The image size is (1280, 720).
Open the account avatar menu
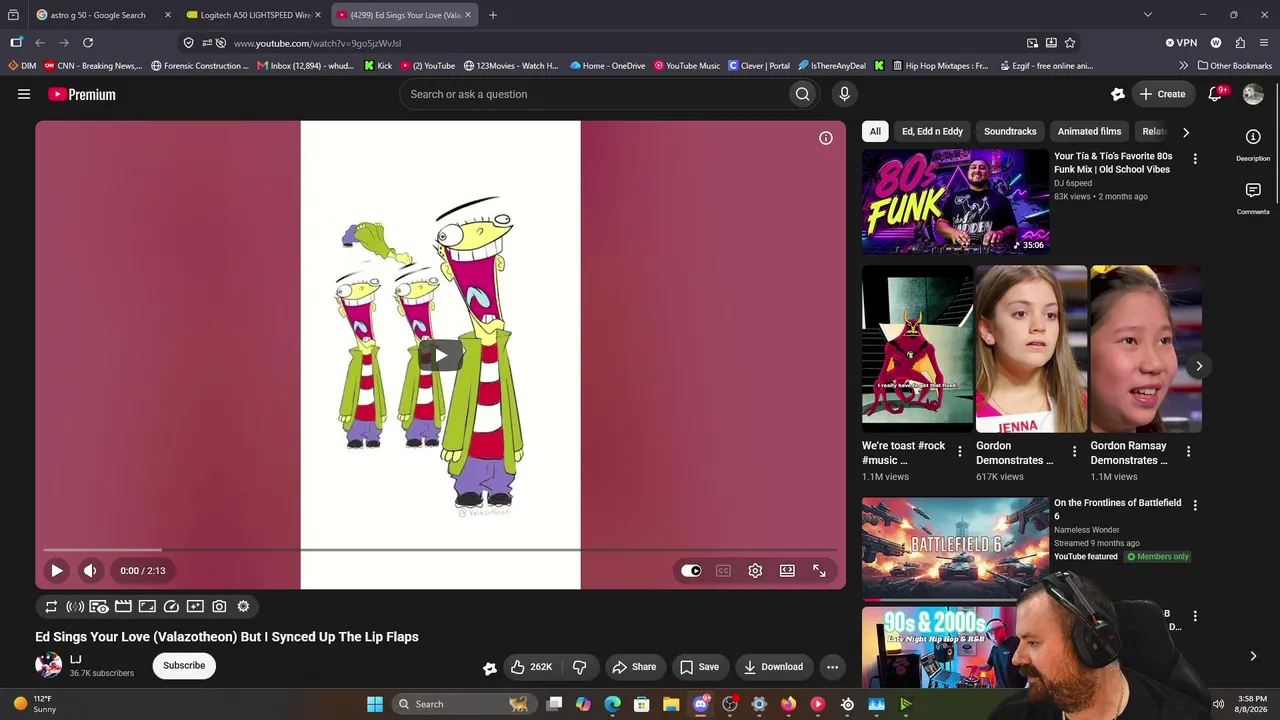[1253, 94]
